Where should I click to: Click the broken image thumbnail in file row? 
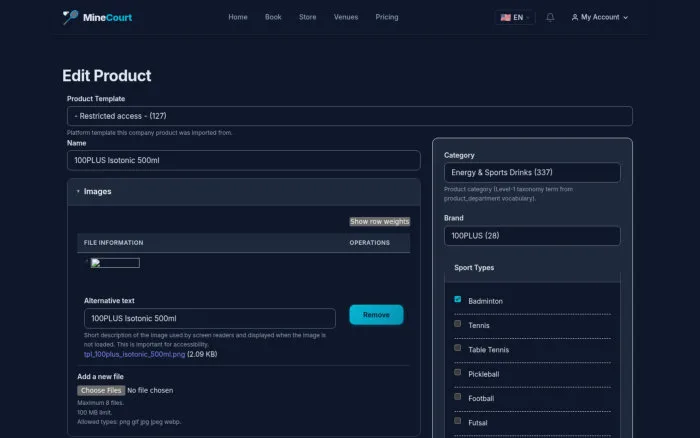(115, 263)
